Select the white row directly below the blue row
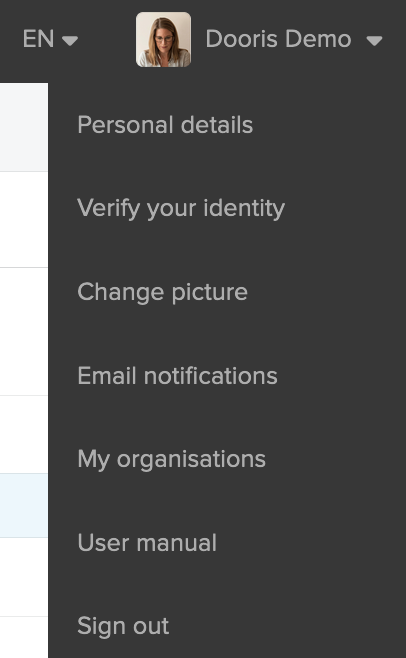 click(x=24, y=577)
